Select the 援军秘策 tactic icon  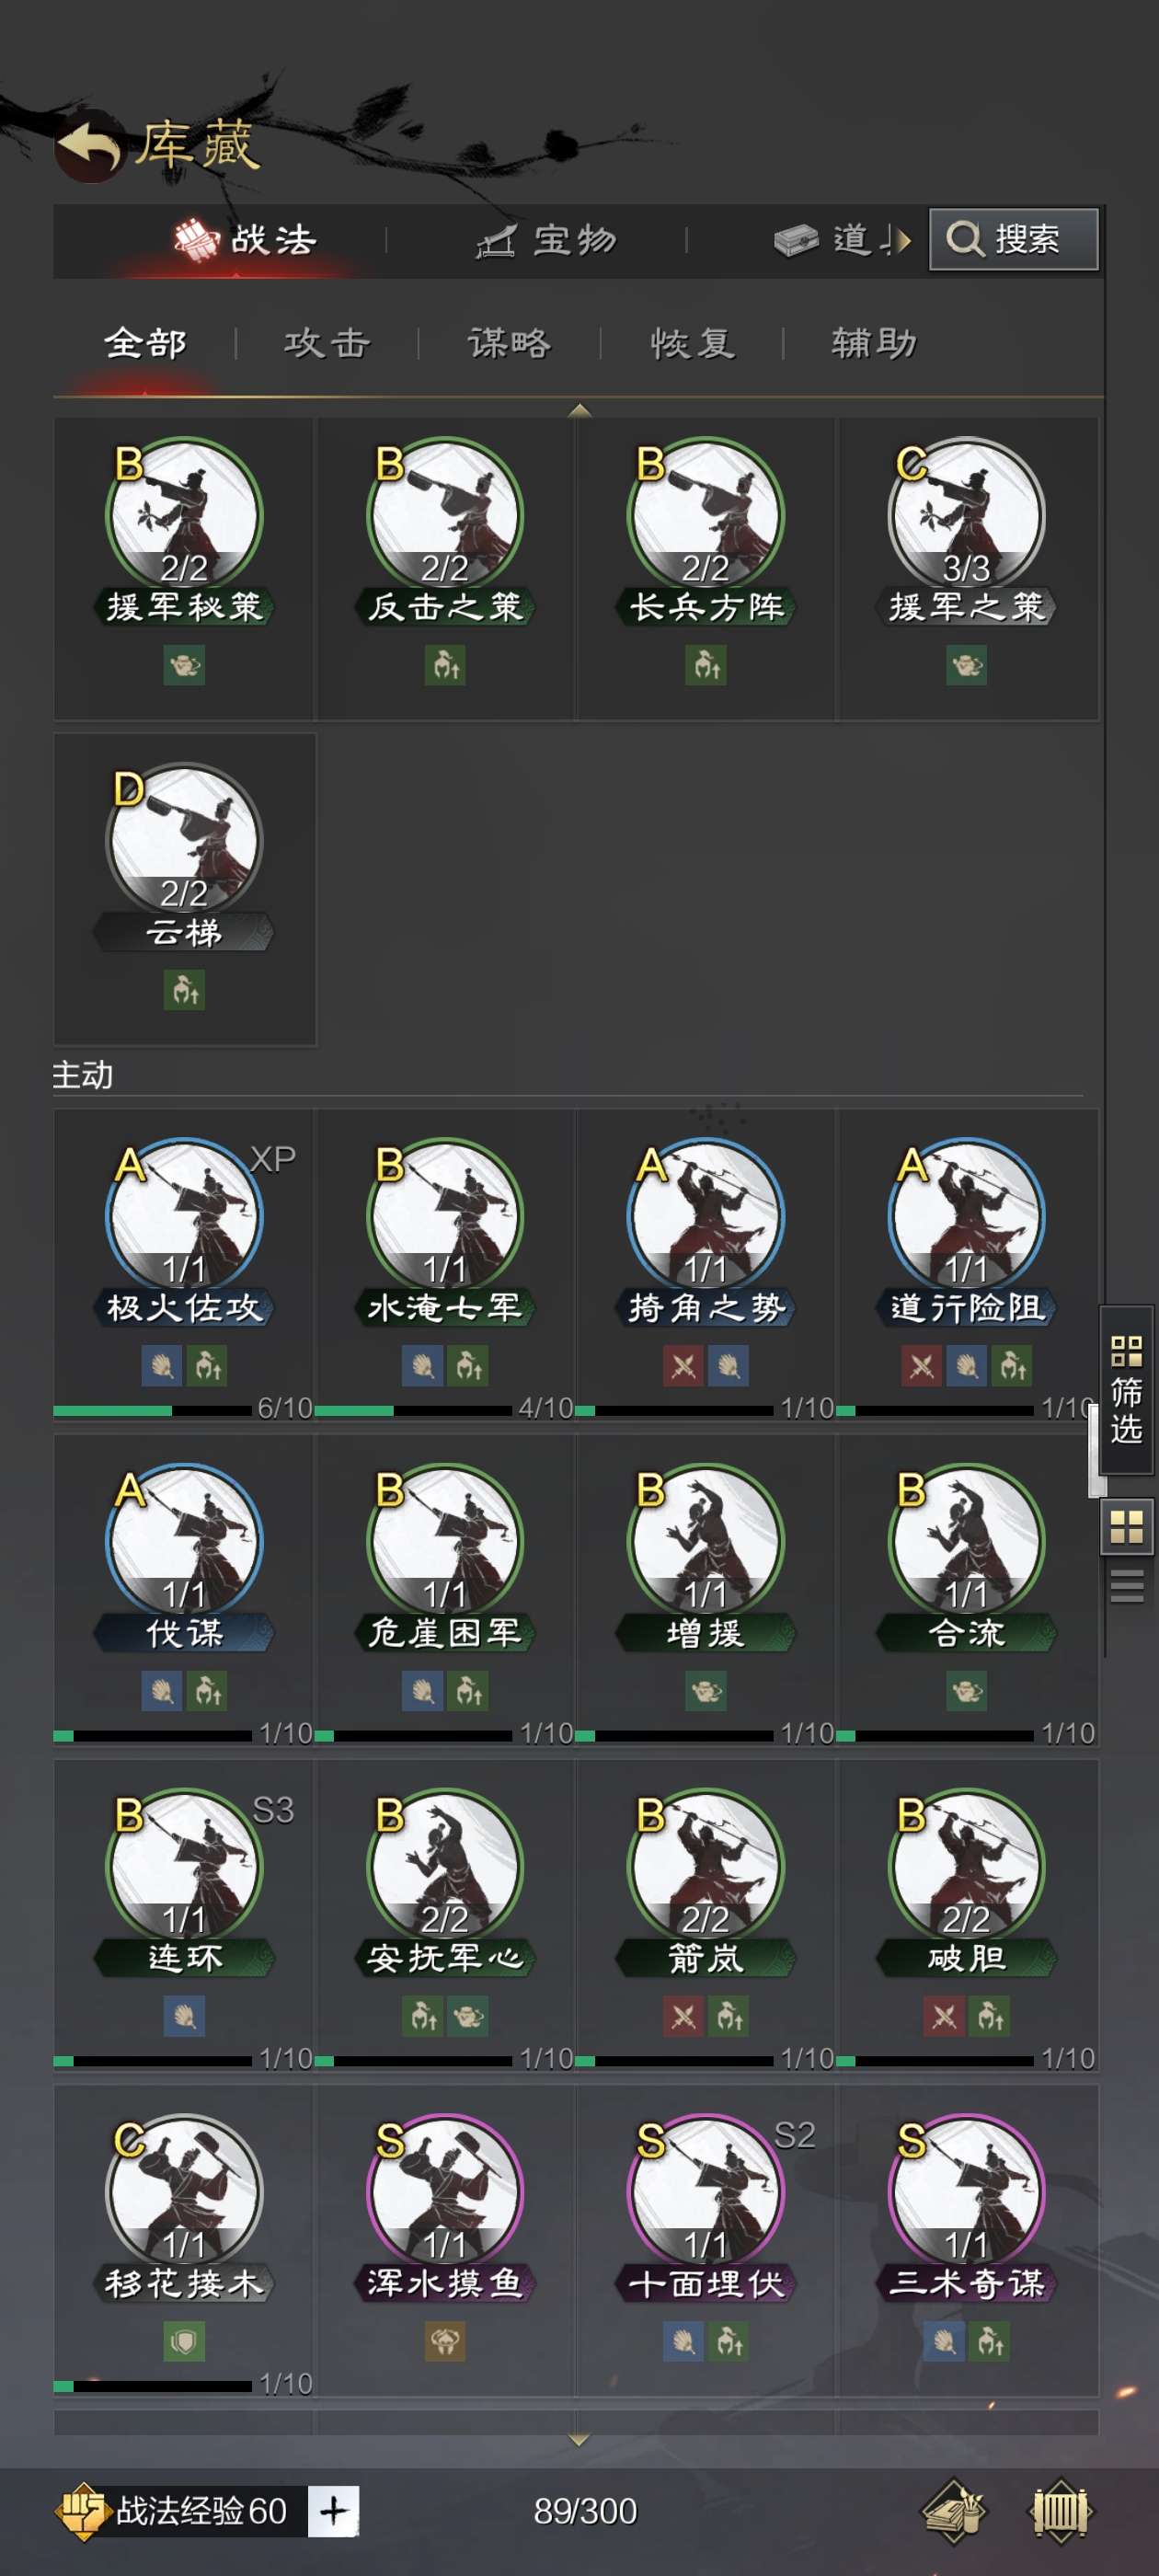point(184,515)
